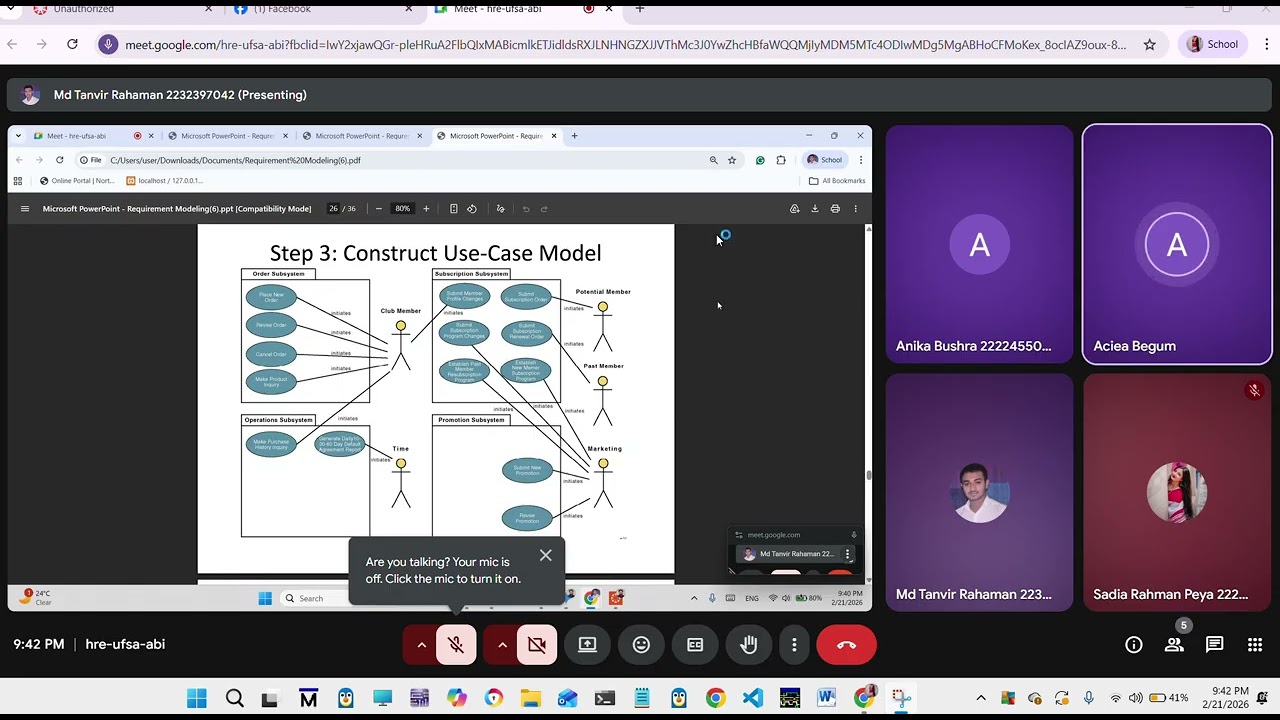This screenshot has width=1280, height=720.
Task: Open Meet's more options menu
Action: click(x=794, y=645)
